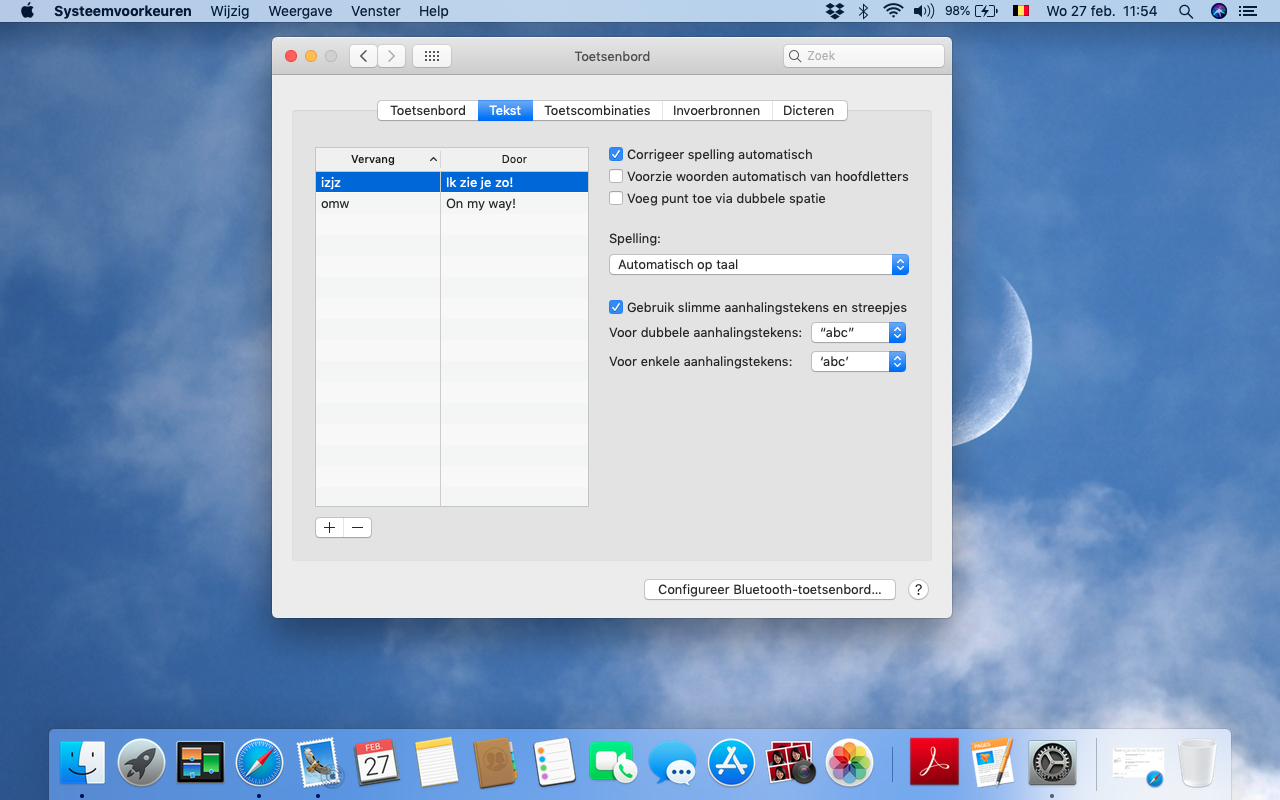Open the dubbele aanhalingstekens style dropdown

click(858, 333)
